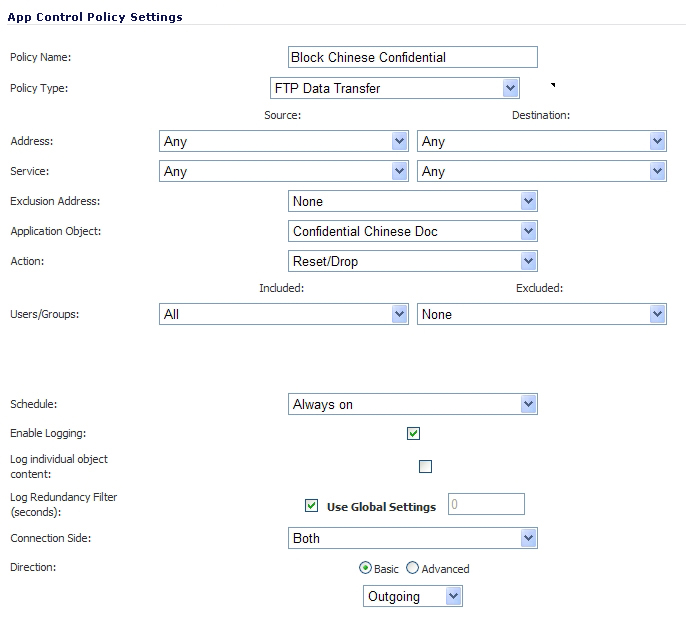This screenshot has height=624, width=686.
Task: Expand the Excluded Users/Groups dropdown
Action: click(542, 314)
